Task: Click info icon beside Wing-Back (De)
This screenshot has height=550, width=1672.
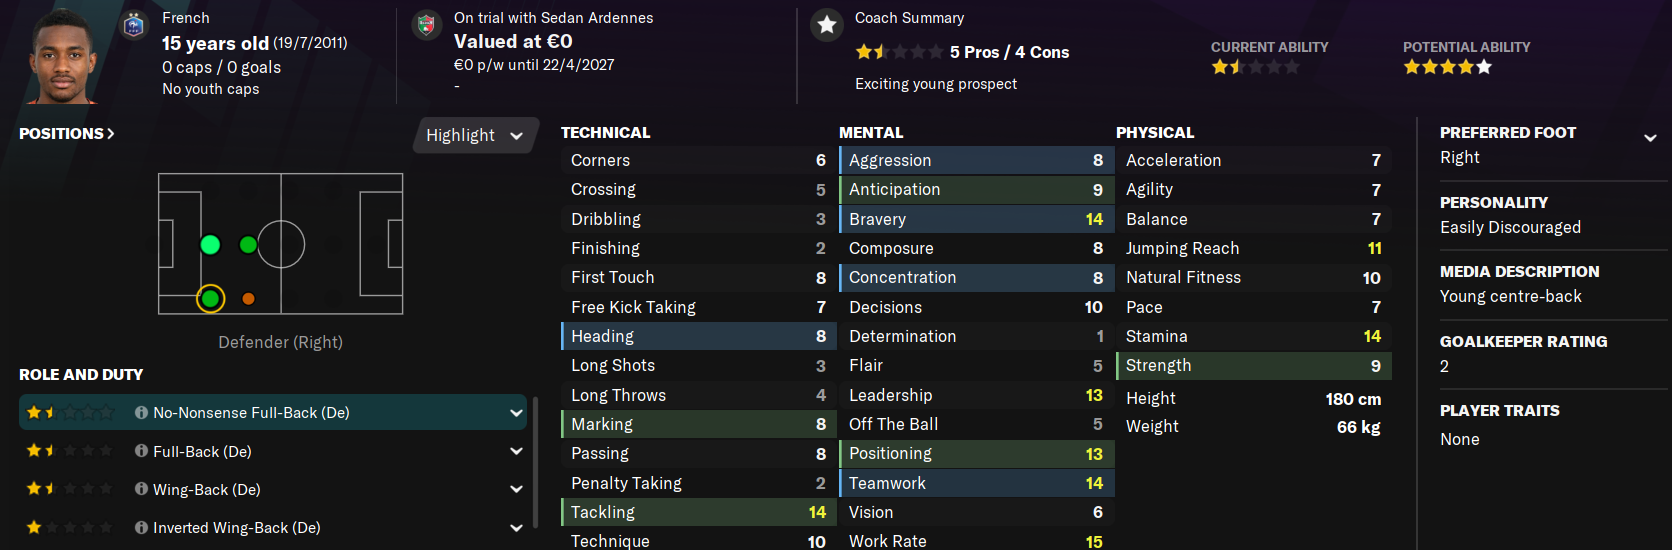Action: pos(141,489)
